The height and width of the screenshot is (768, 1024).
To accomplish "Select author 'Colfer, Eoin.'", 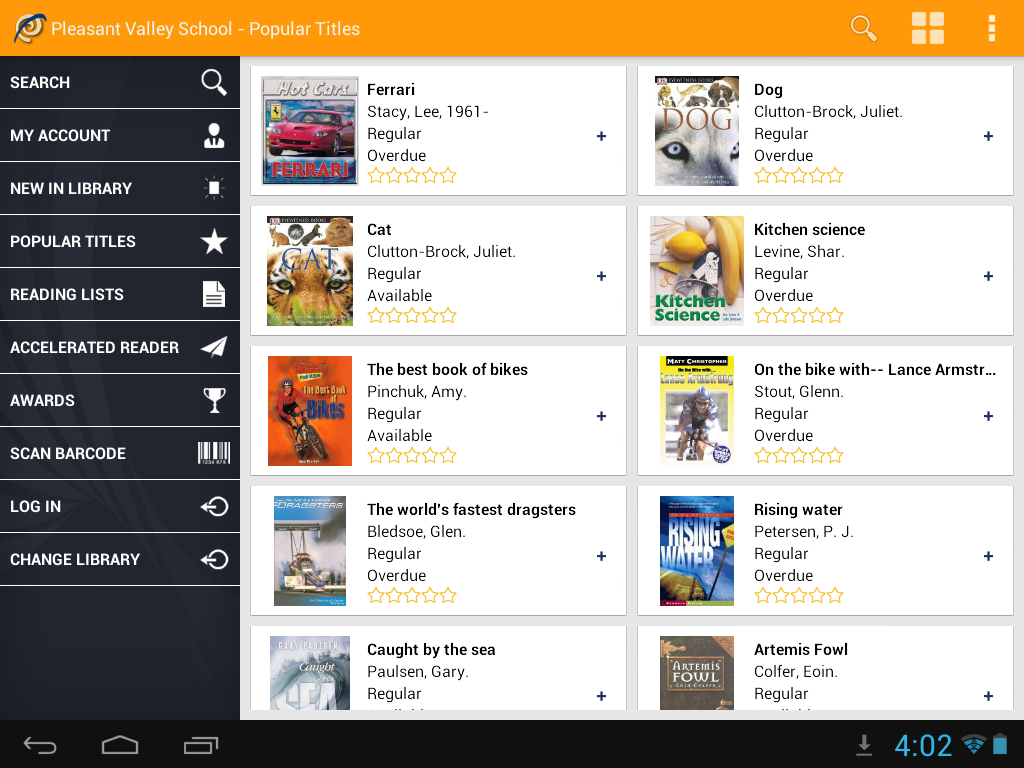I will [795, 672].
